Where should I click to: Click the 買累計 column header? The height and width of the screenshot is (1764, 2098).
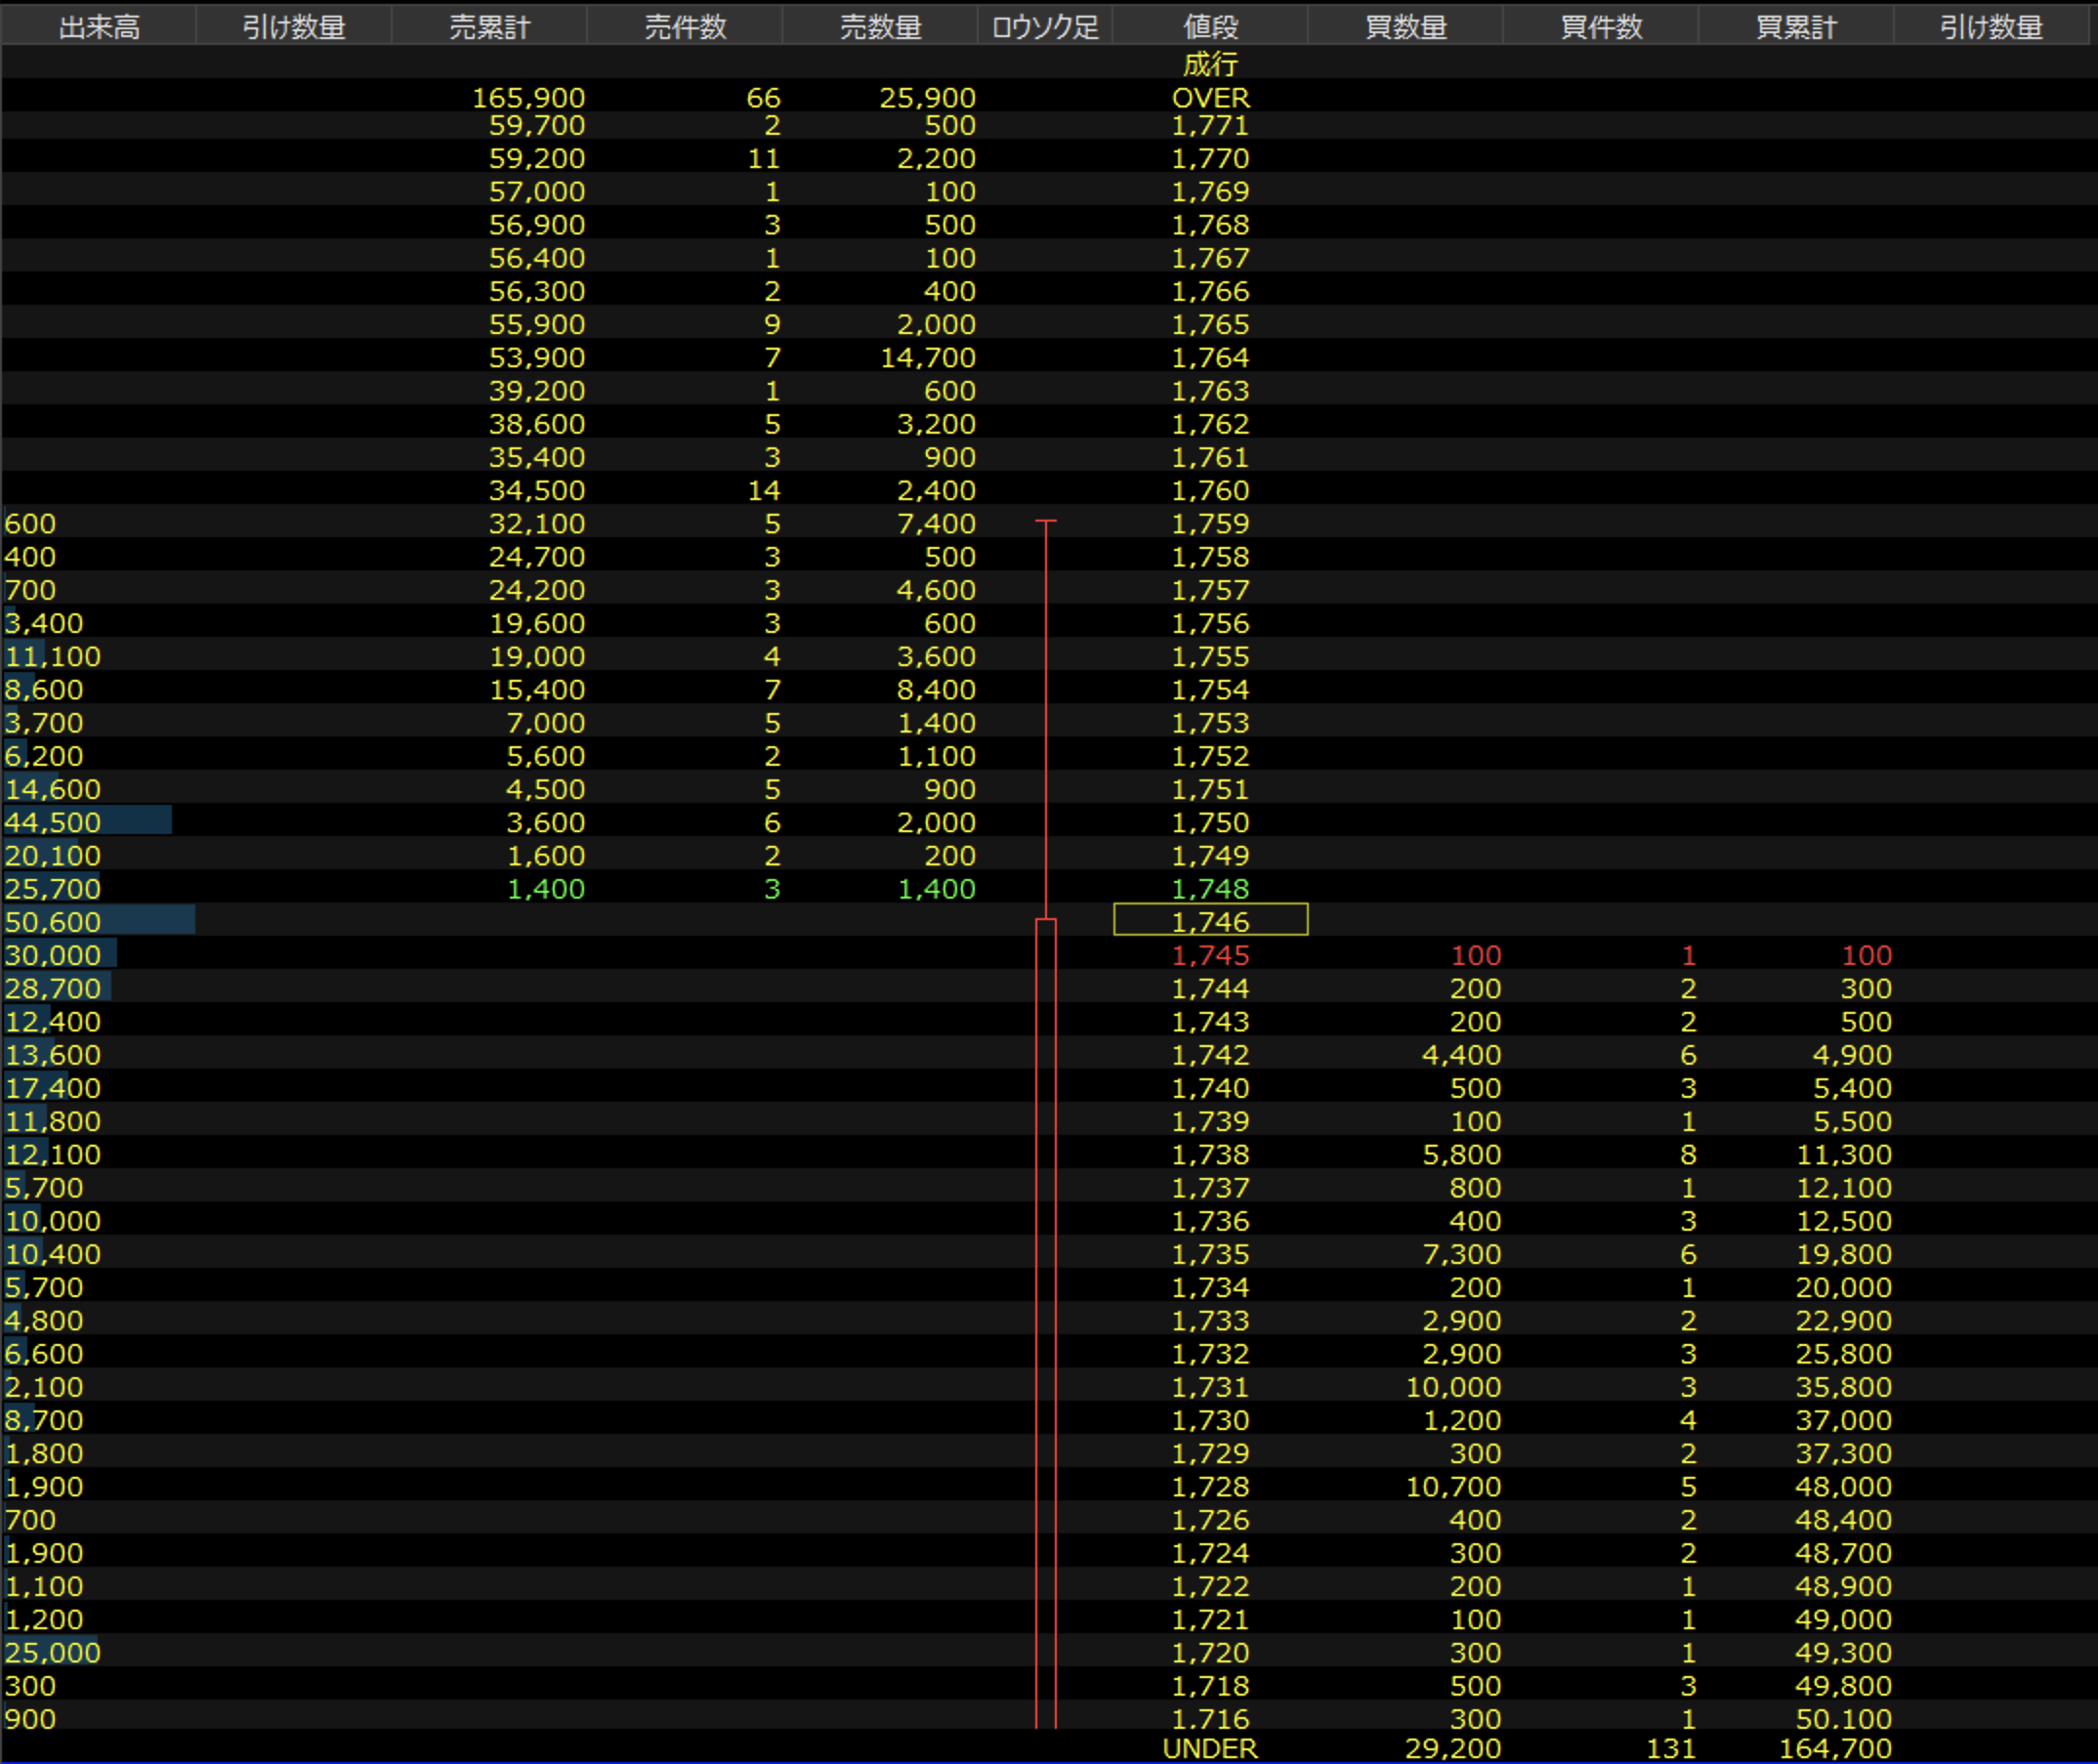tap(1796, 27)
